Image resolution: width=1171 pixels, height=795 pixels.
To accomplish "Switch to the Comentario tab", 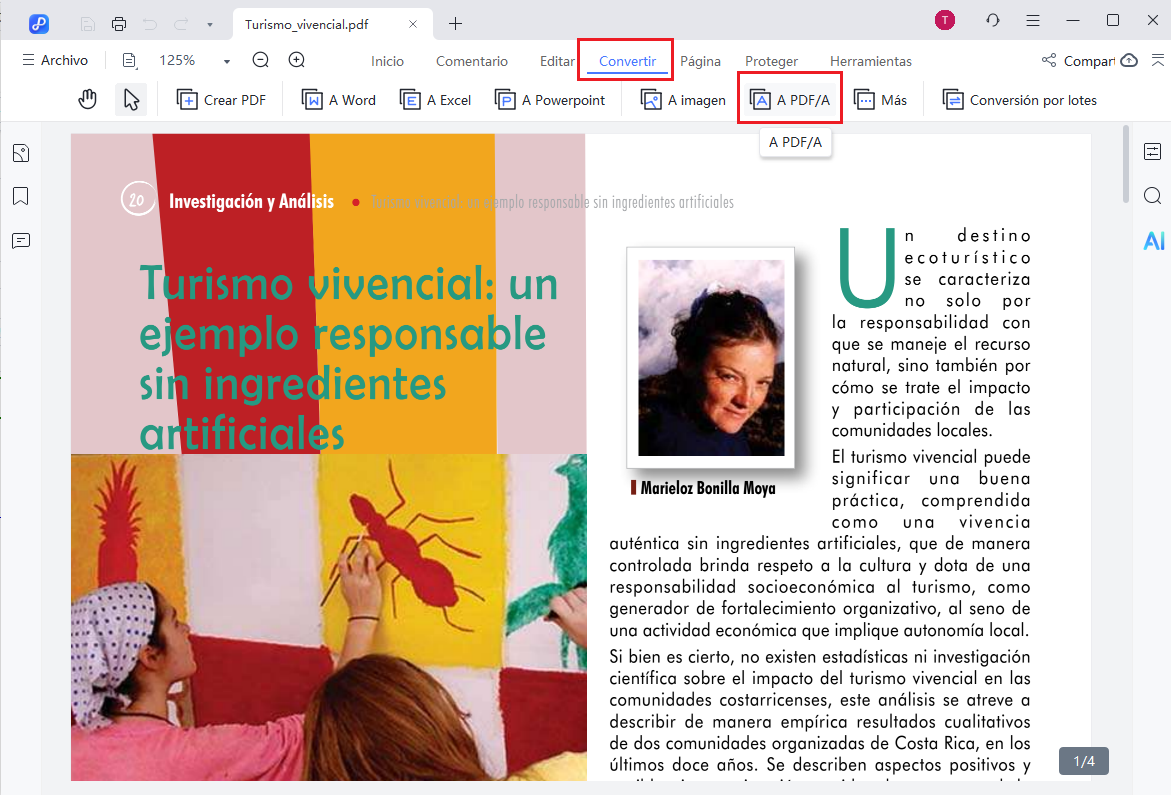I will 471,61.
